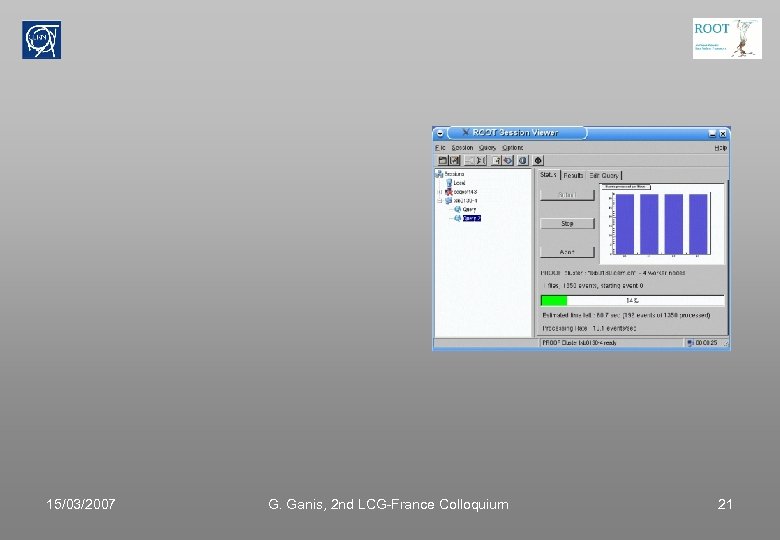Viewport: 780px width, 540px height.
Task: Select the expanded session below red-star entry
Action: click(x=461, y=201)
